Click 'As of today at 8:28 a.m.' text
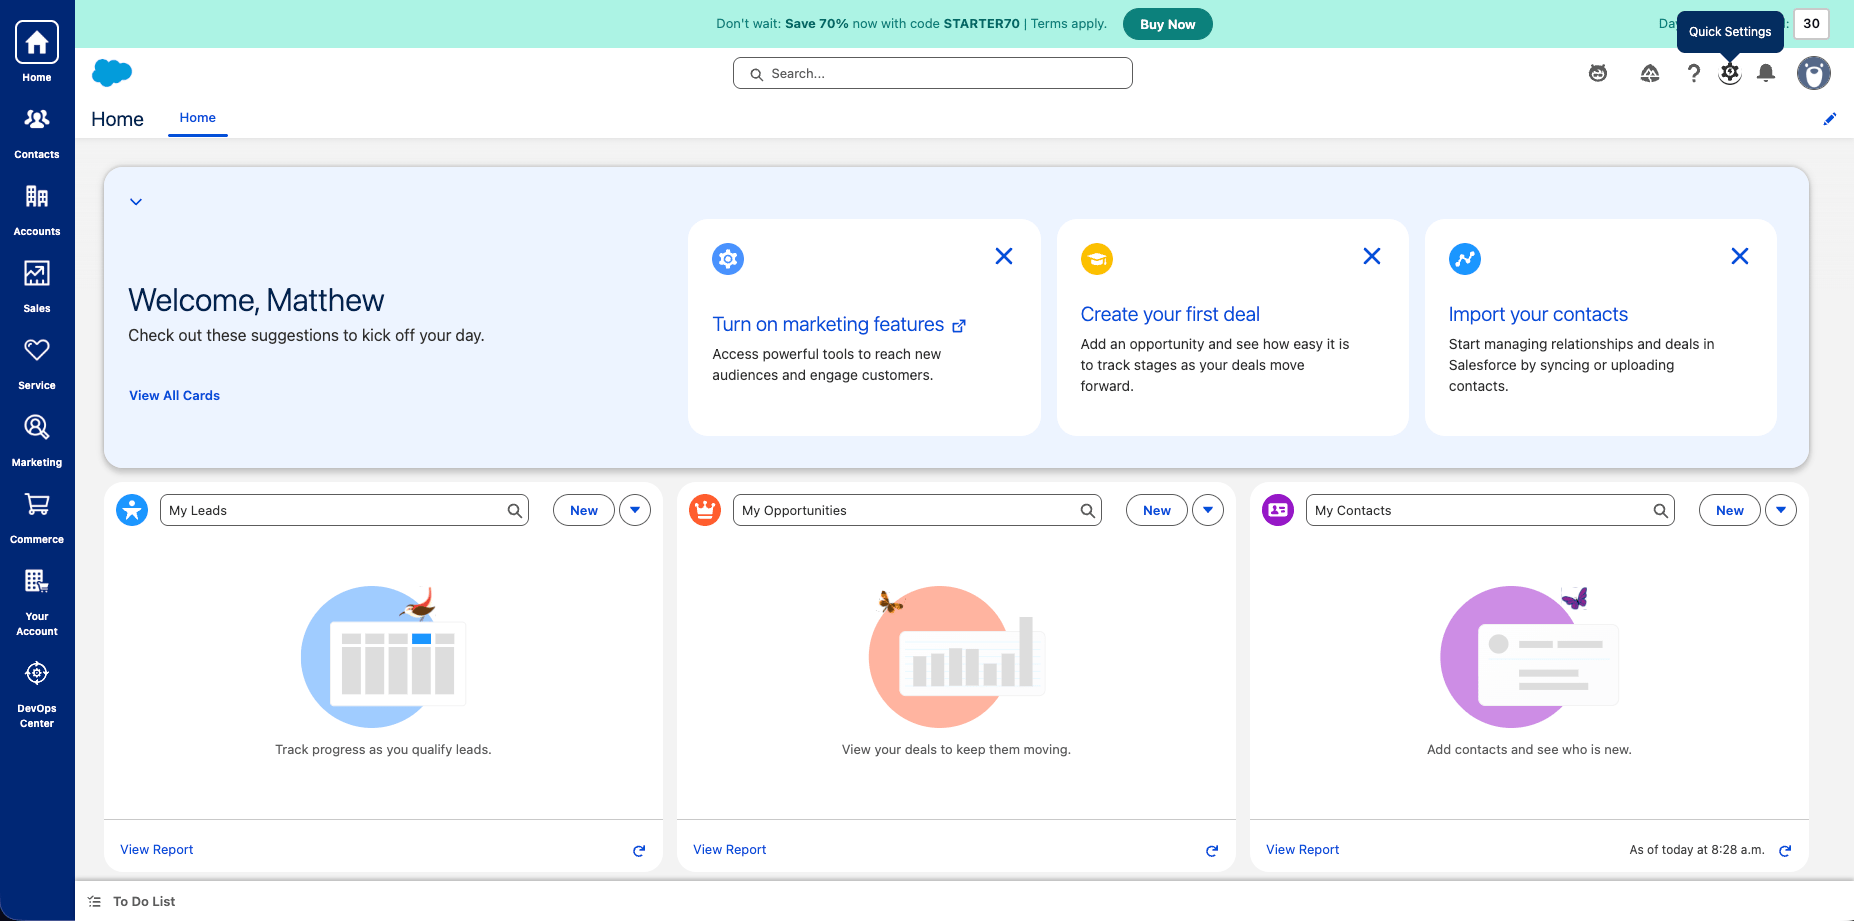Screen dimensions: 1854x921 (x=1697, y=850)
